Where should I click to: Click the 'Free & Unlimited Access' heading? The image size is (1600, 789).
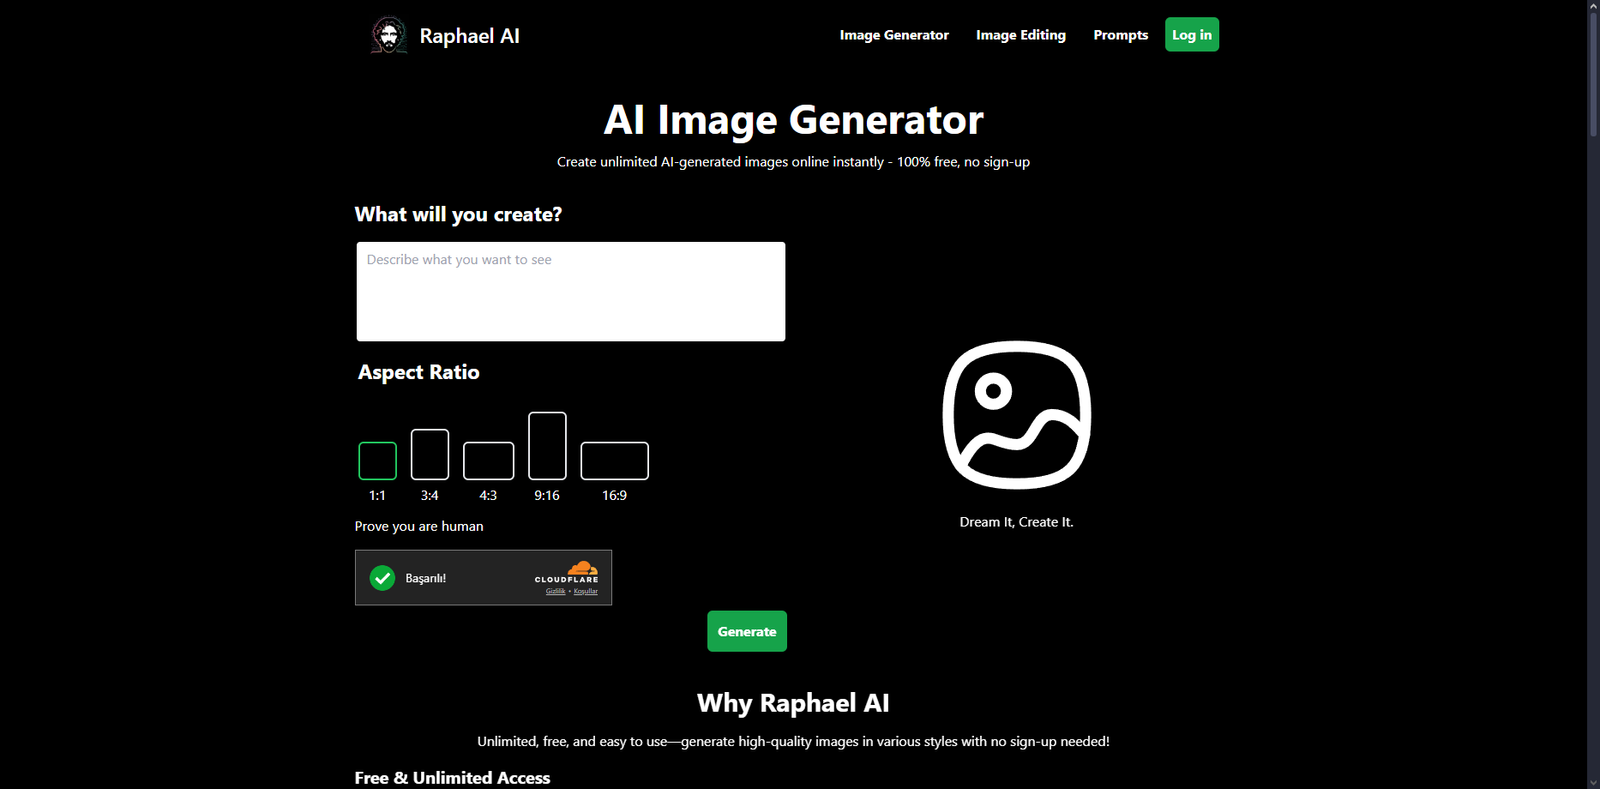[x=452, y=778]
